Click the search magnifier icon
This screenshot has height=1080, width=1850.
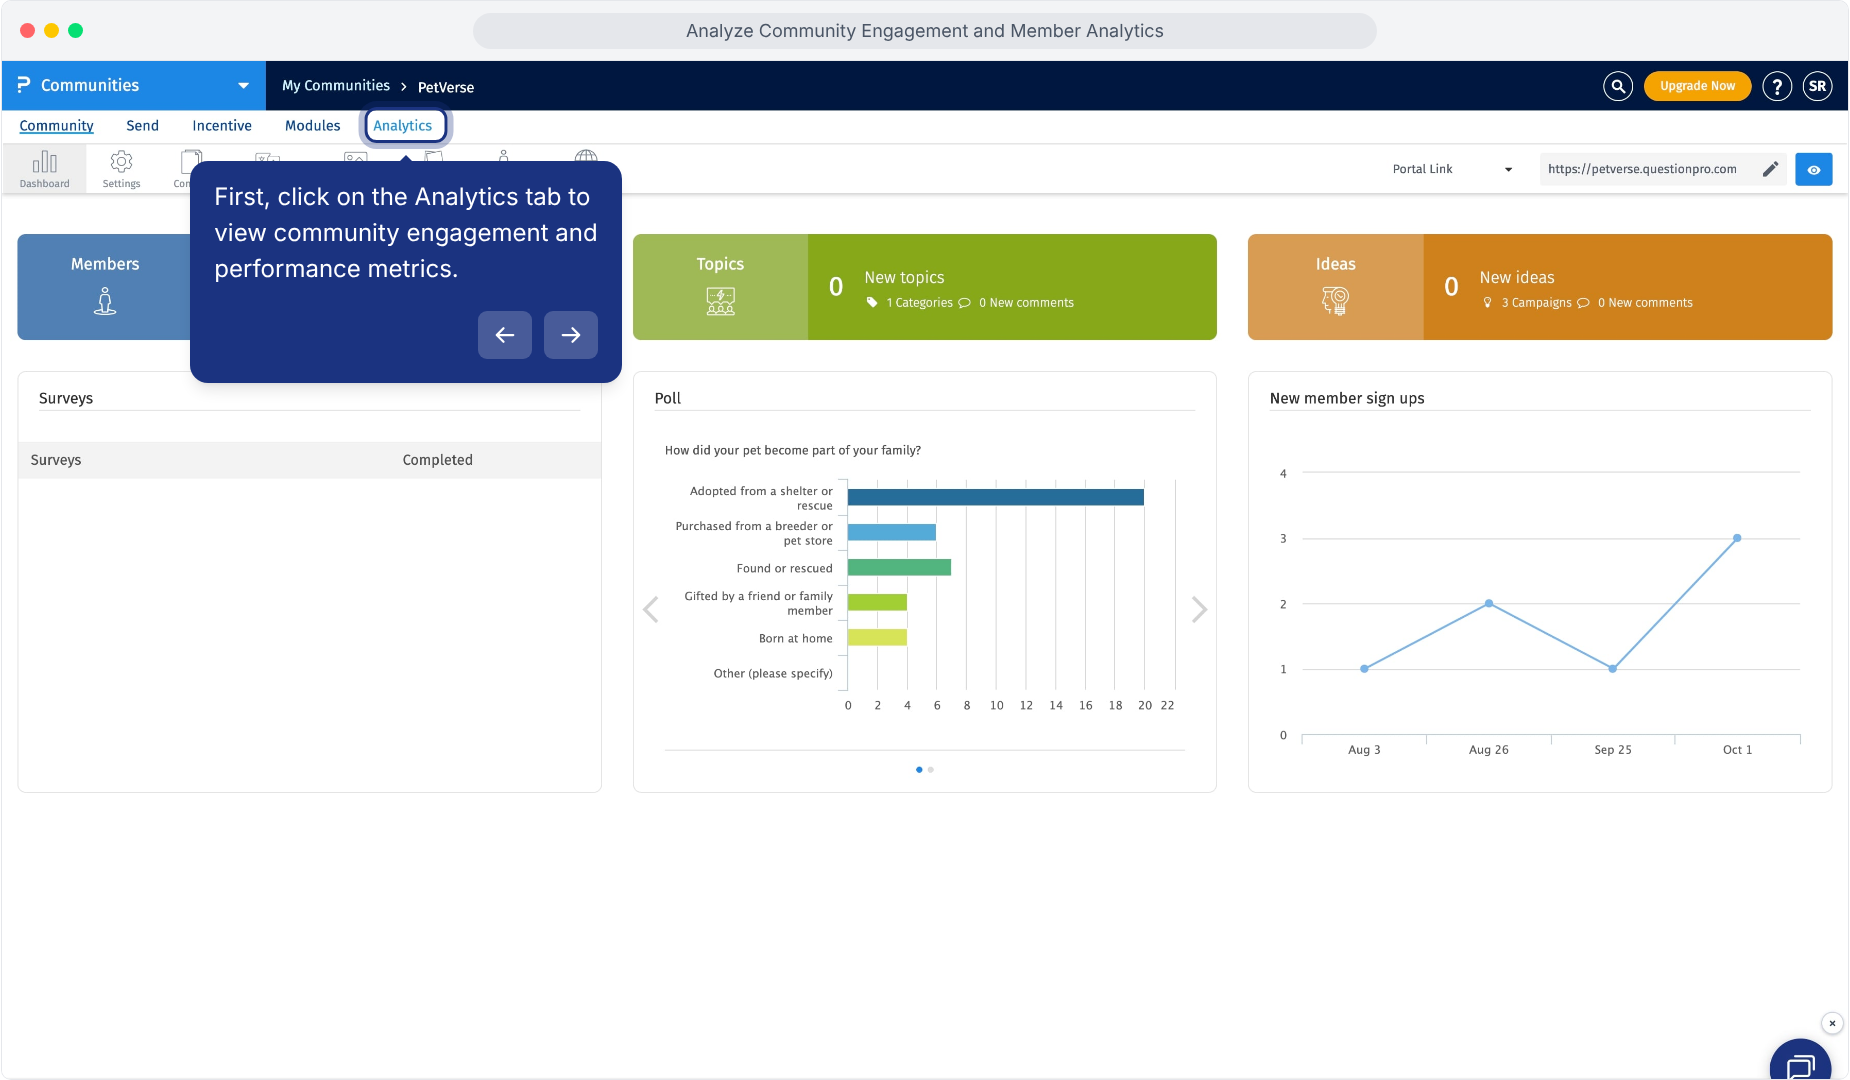click(x=1618, y=86)
